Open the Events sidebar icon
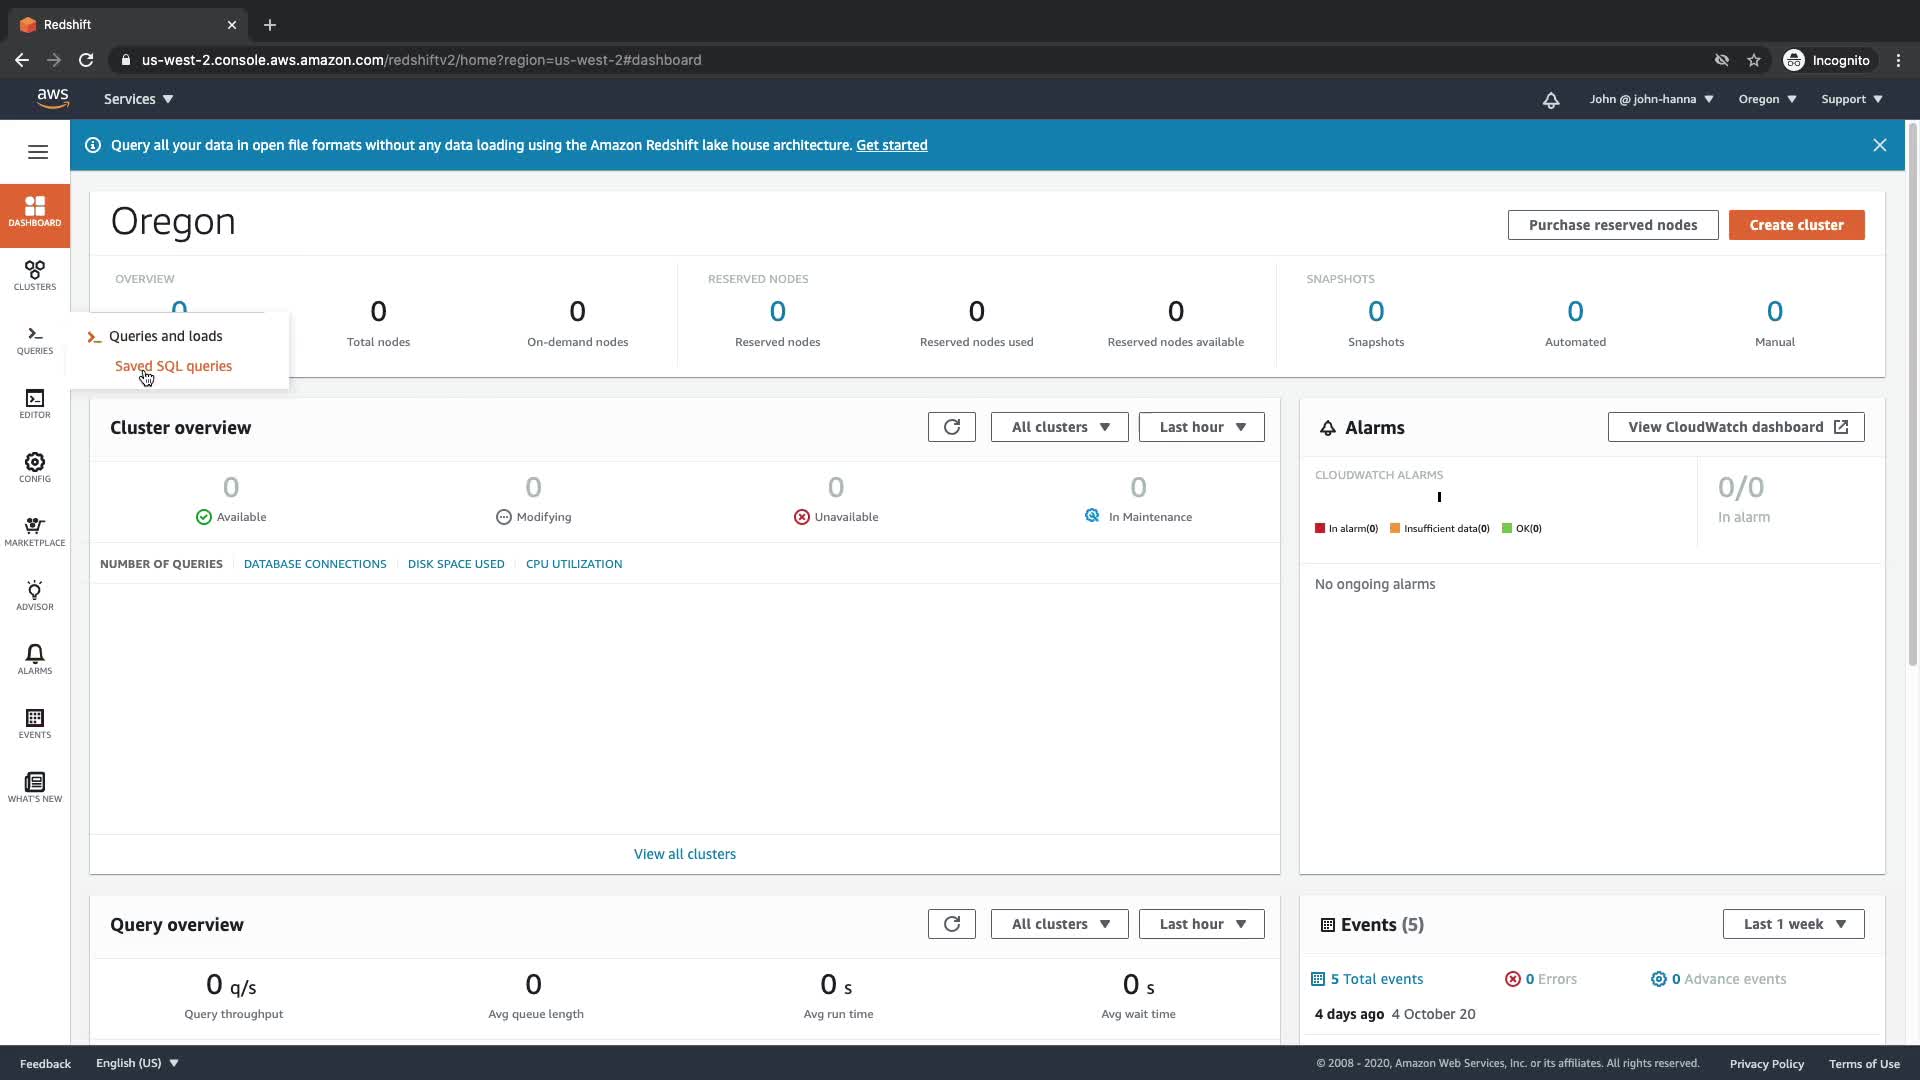The image size is (1920, 1080). [x=35, y=723]
